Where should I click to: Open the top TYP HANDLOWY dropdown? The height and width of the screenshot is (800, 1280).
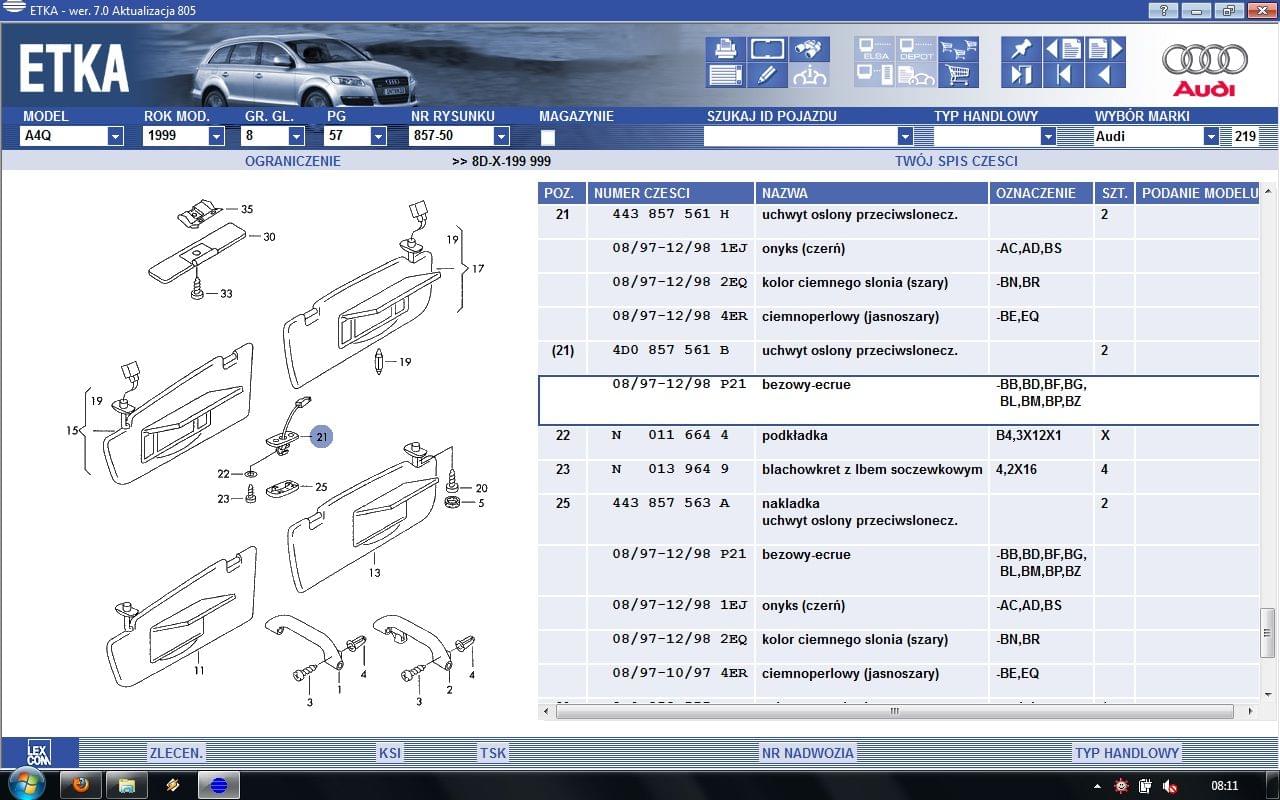tap(1048, 136)
